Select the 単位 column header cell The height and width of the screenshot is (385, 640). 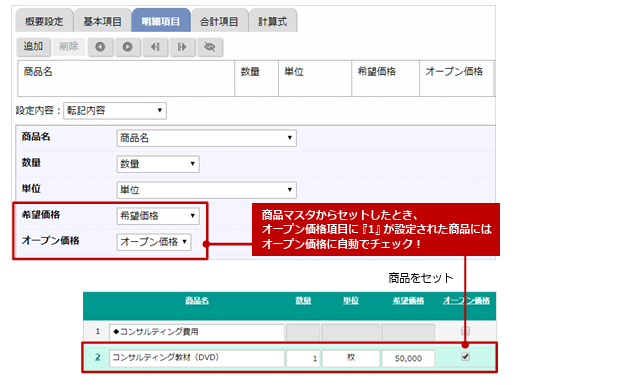coord(315,78)
